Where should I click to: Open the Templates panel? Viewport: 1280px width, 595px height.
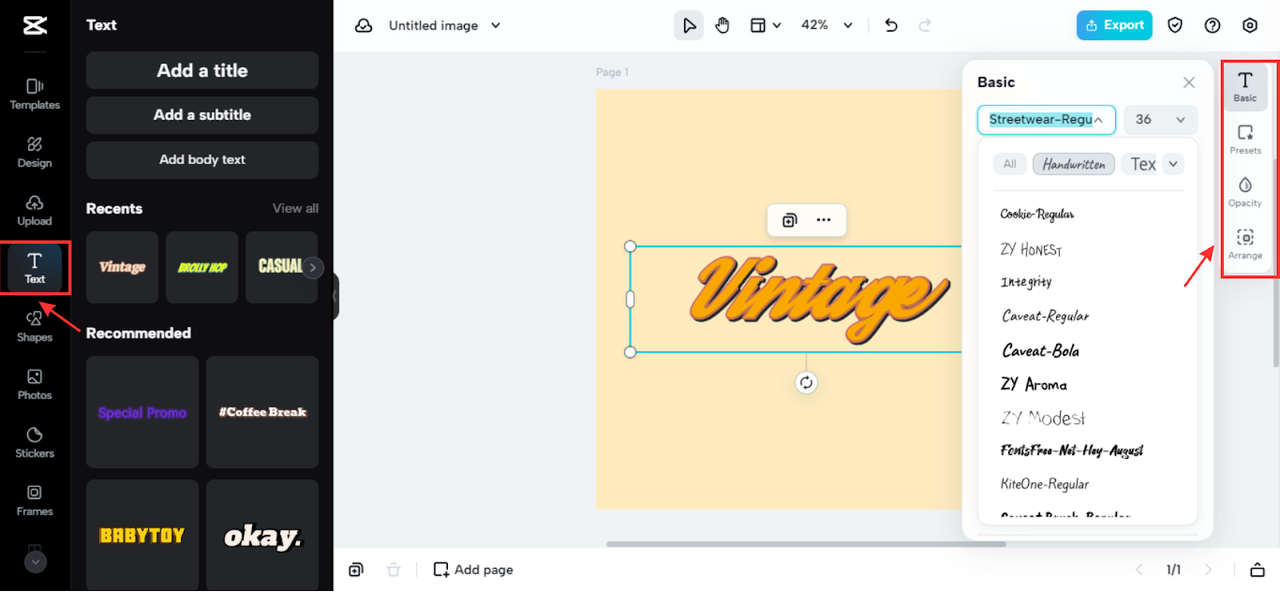pyautogui.click(x=35, y=94)
